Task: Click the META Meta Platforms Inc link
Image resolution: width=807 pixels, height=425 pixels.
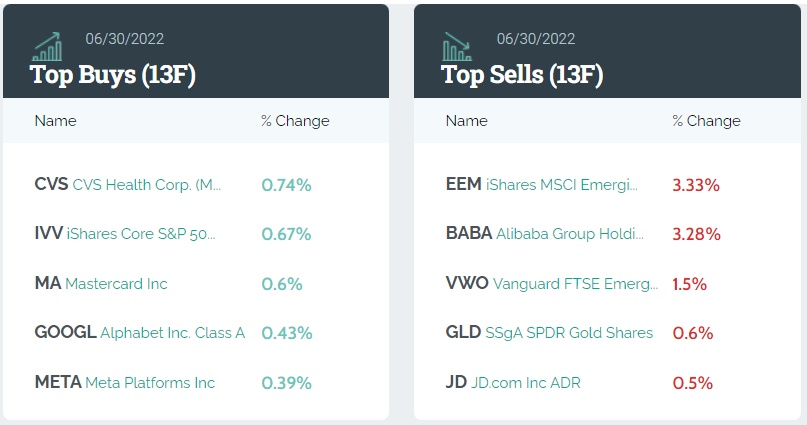Action: point(125,383)
